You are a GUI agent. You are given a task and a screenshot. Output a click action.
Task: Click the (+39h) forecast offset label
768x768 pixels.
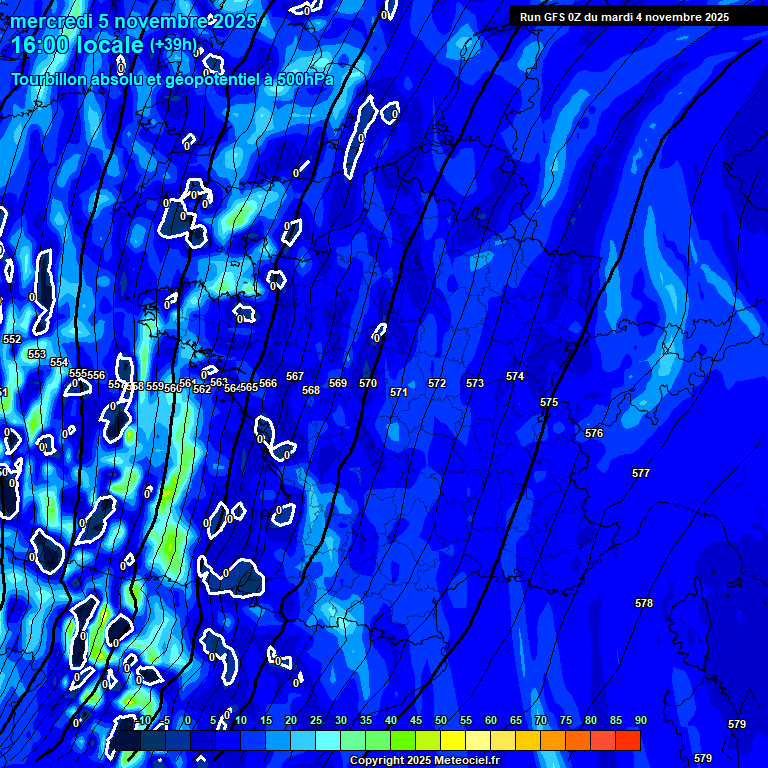point(173,45)
